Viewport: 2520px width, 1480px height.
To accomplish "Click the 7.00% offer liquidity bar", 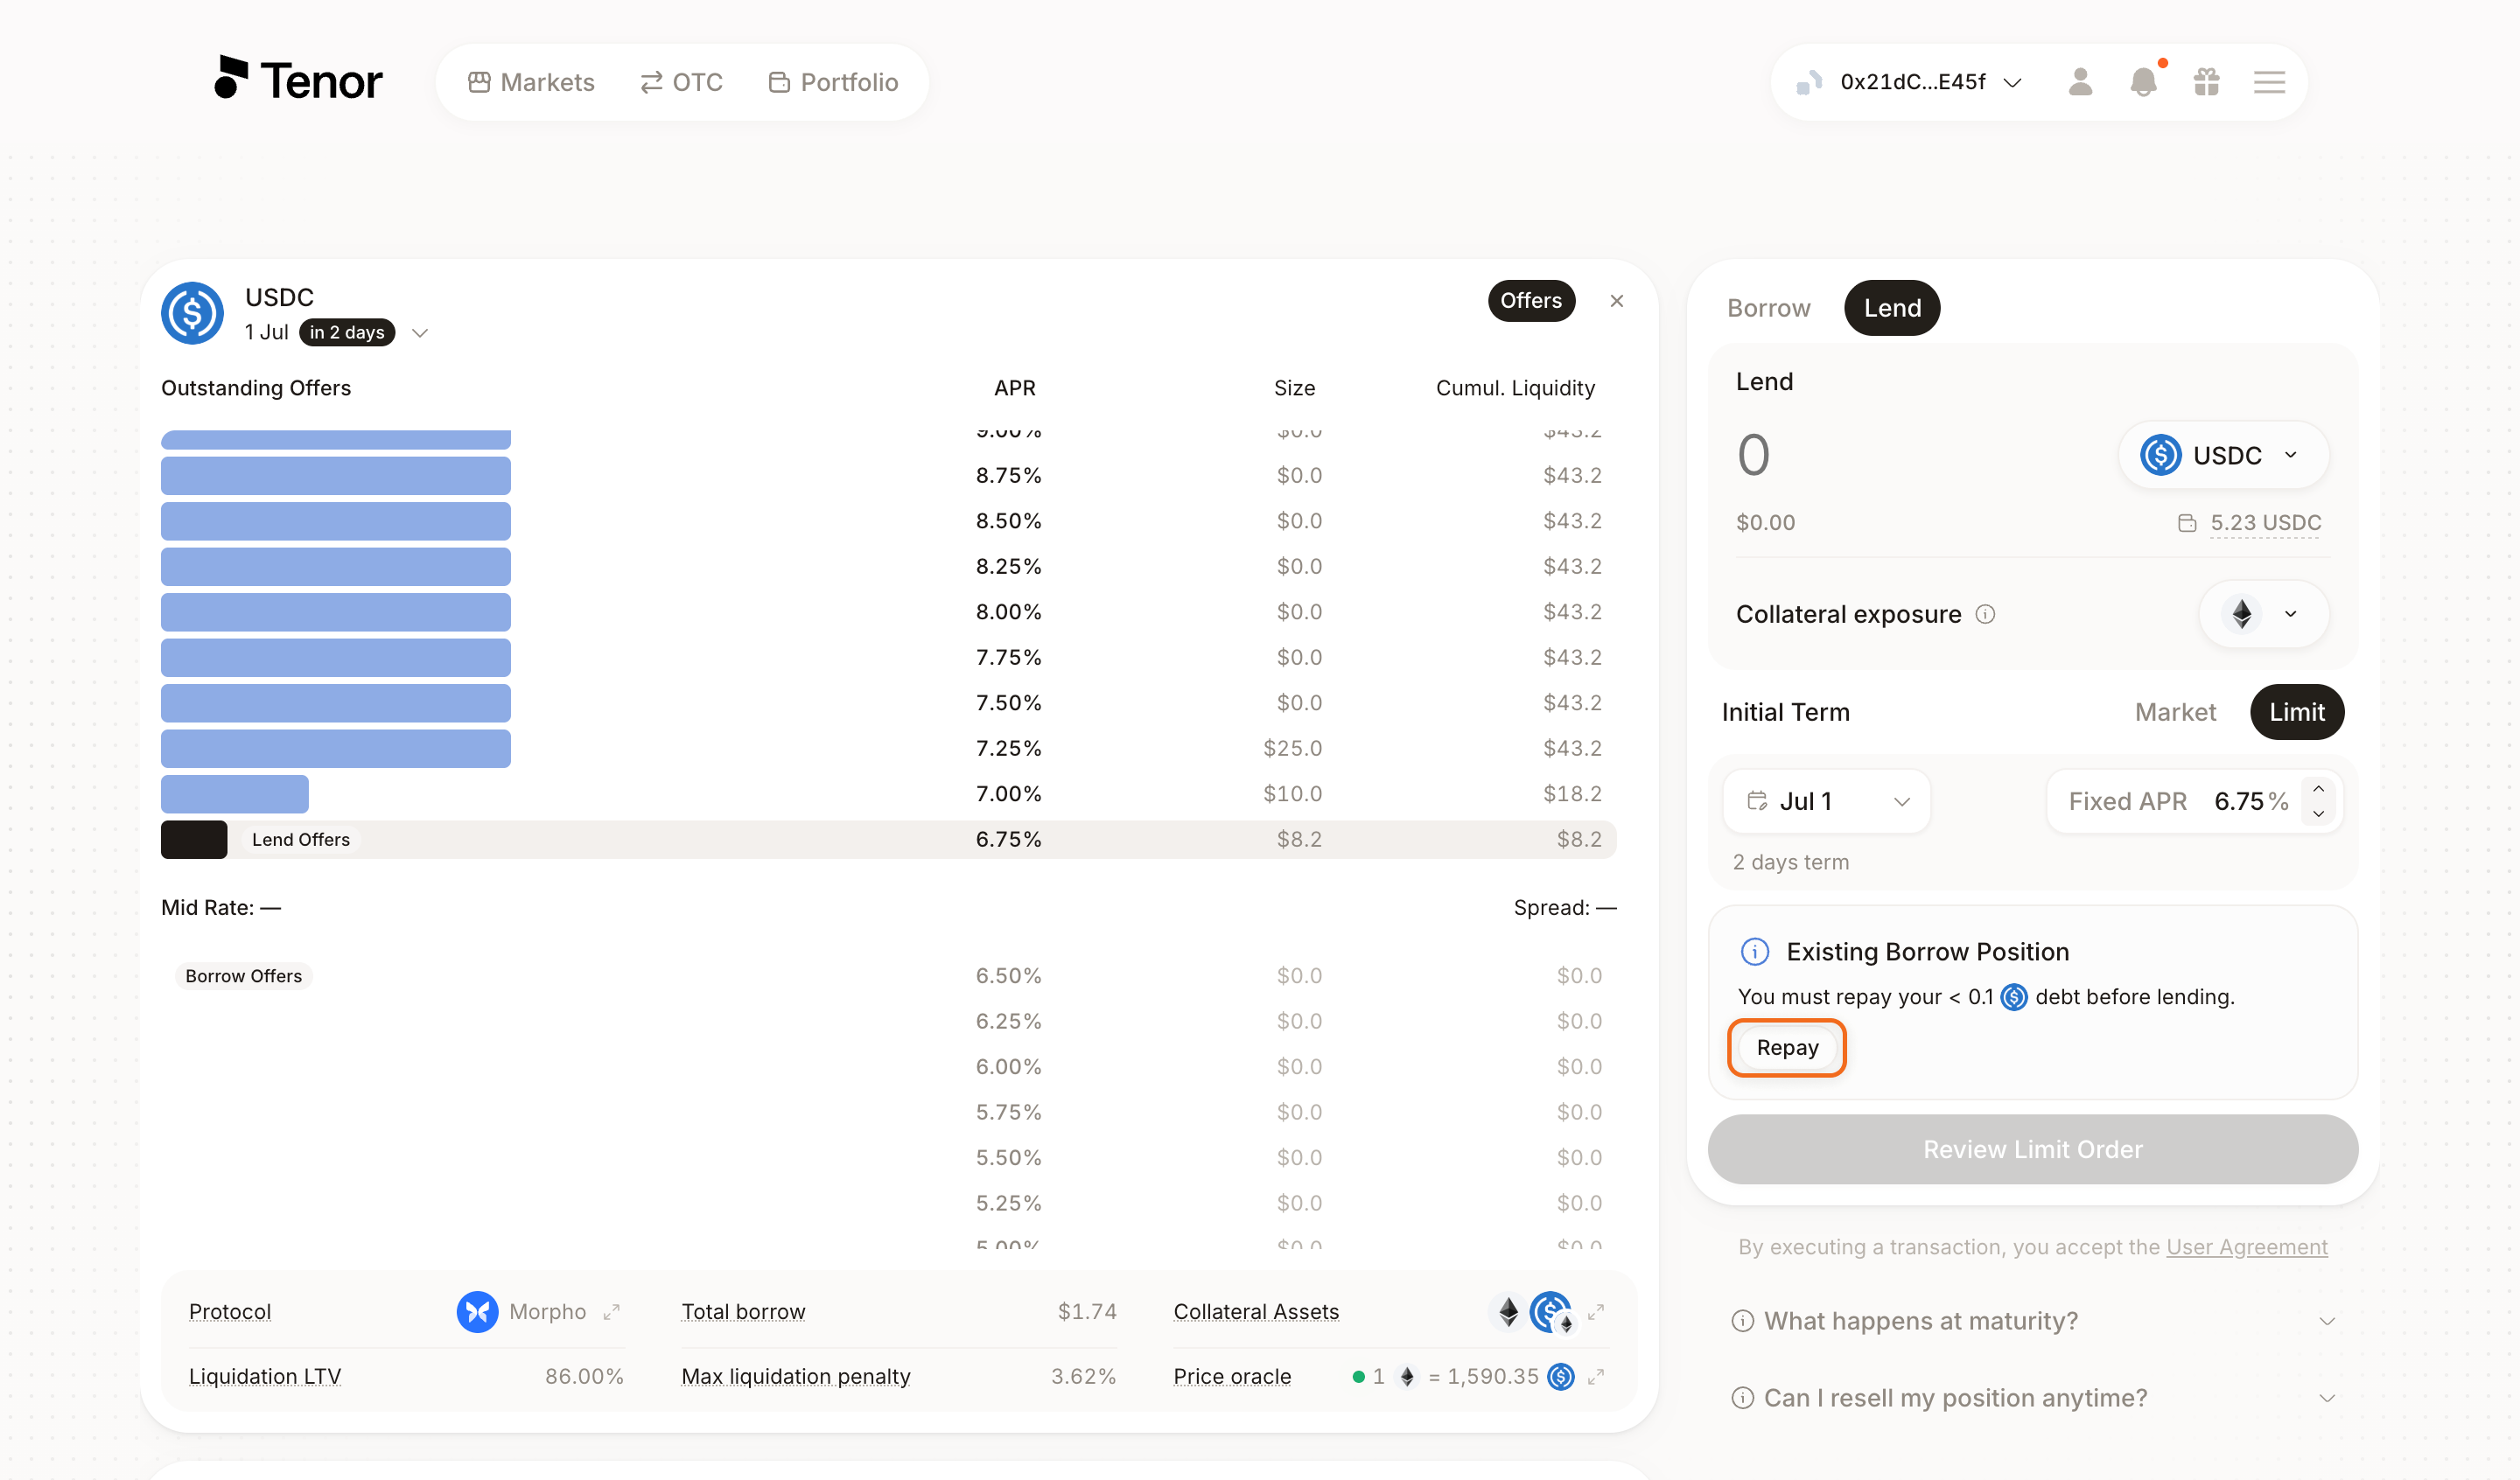I will (235, 794).
